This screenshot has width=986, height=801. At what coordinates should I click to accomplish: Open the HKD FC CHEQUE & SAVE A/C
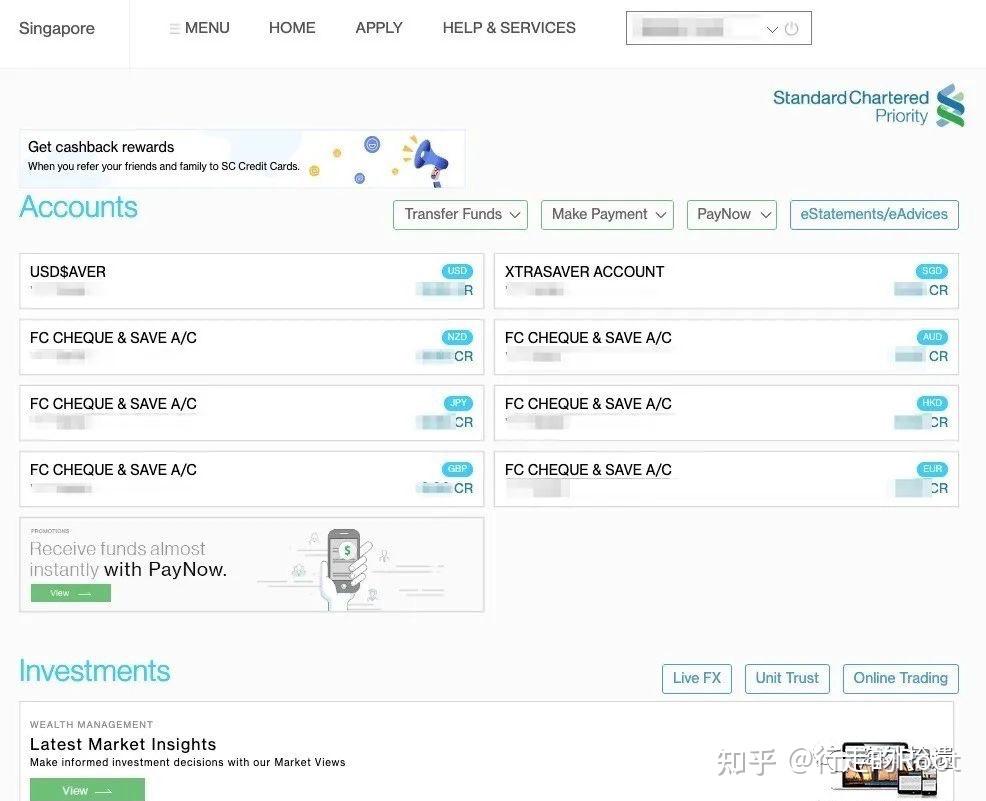tap(726, 413)
